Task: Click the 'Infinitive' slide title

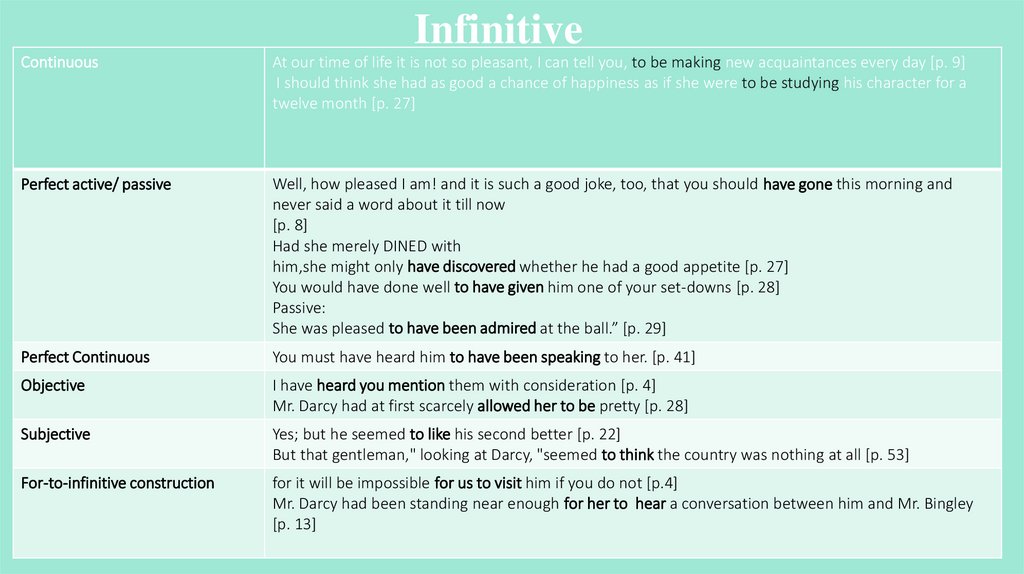Action: point(498,29)
